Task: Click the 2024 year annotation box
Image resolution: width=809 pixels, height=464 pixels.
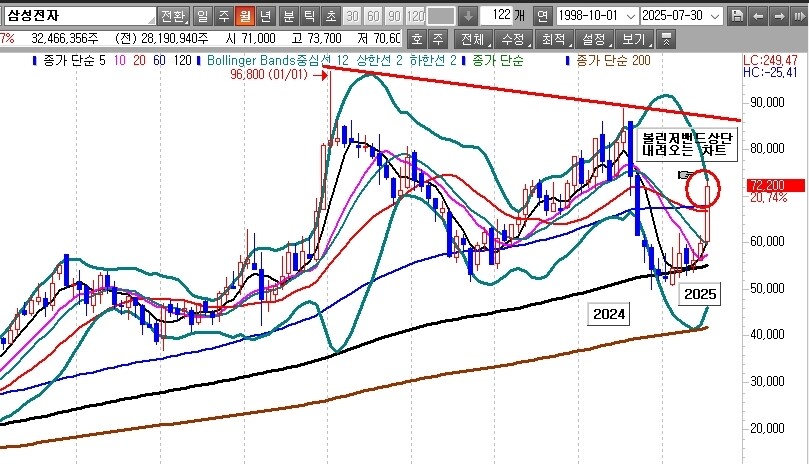Action: [609, 314]
